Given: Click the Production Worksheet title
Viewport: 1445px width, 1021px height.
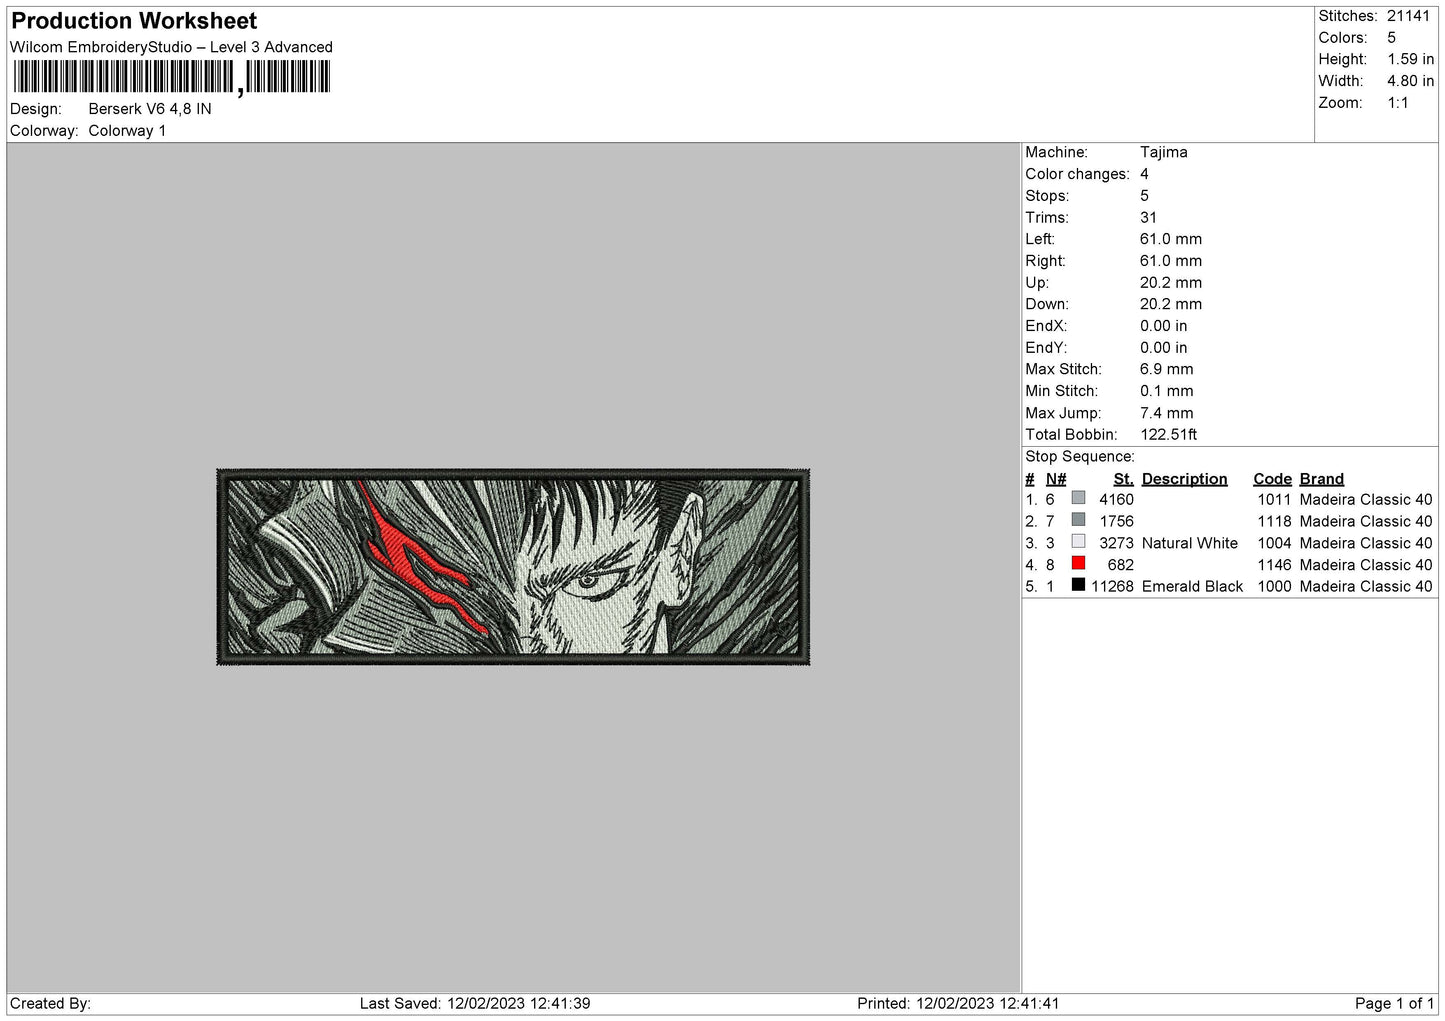Looking at the screenshot, I should coord(134,21).
